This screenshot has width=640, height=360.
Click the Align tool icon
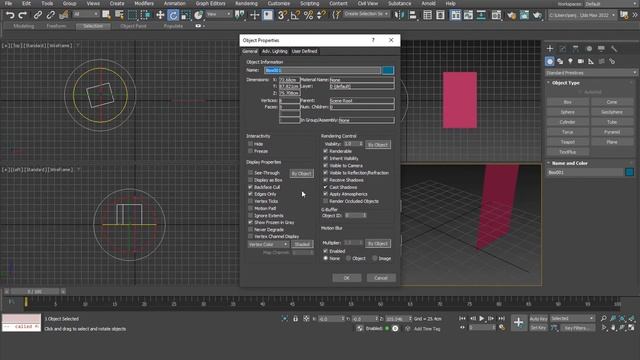click(x=412, y=15)
